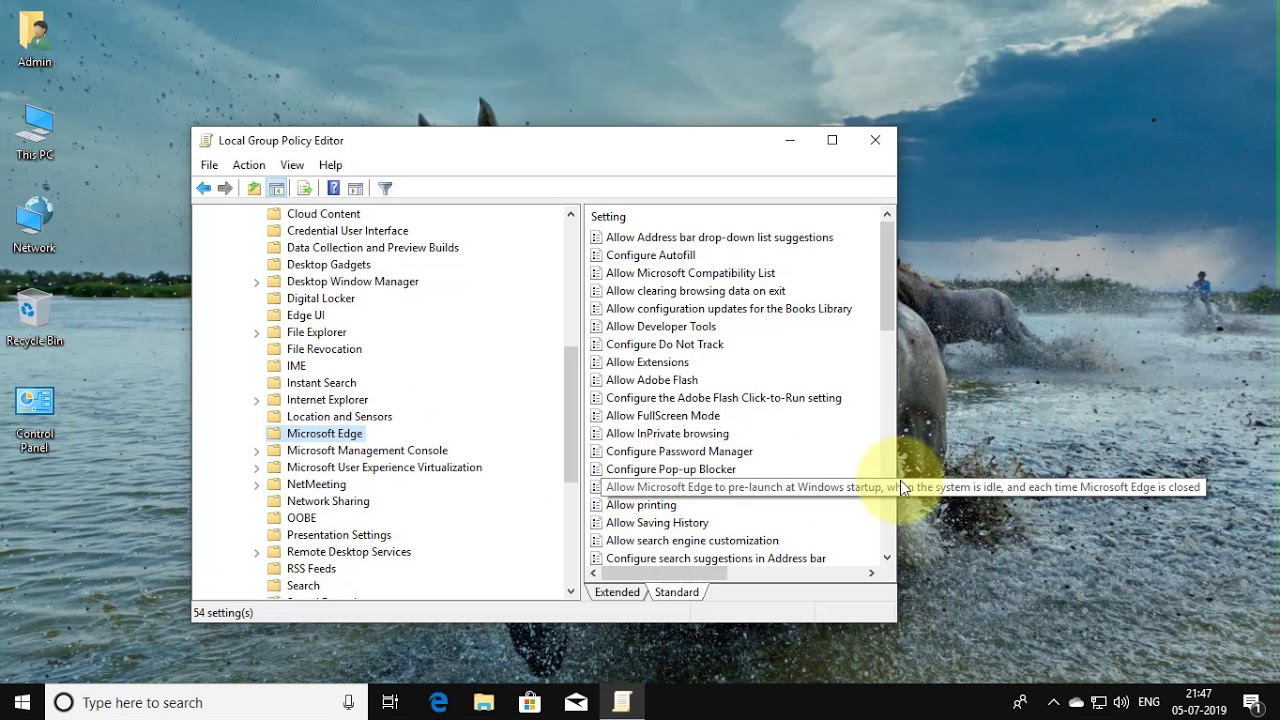Image resolution: width=1280 pixels, height=720 pixels.
Task: Expand the Remote Desktop Services node
Action: [257, 553]
